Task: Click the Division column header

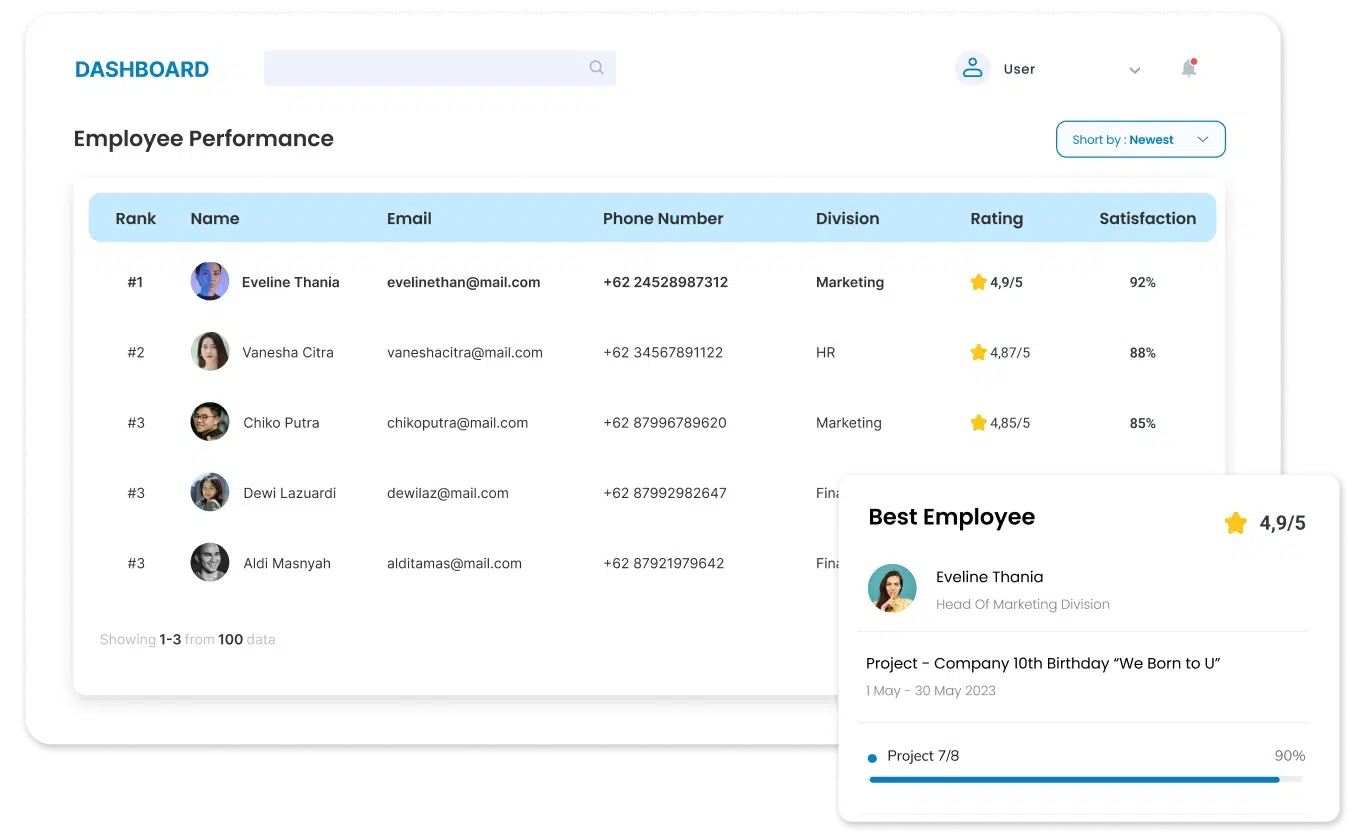Action: (847, 218)
